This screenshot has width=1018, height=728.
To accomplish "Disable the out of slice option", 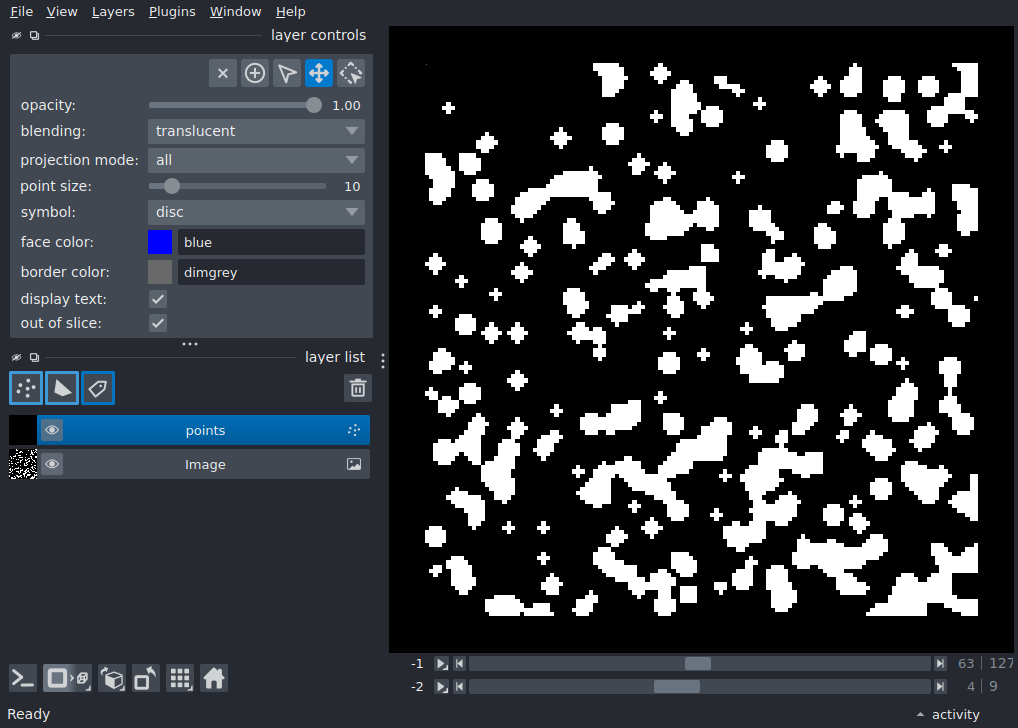I will 158,323.
